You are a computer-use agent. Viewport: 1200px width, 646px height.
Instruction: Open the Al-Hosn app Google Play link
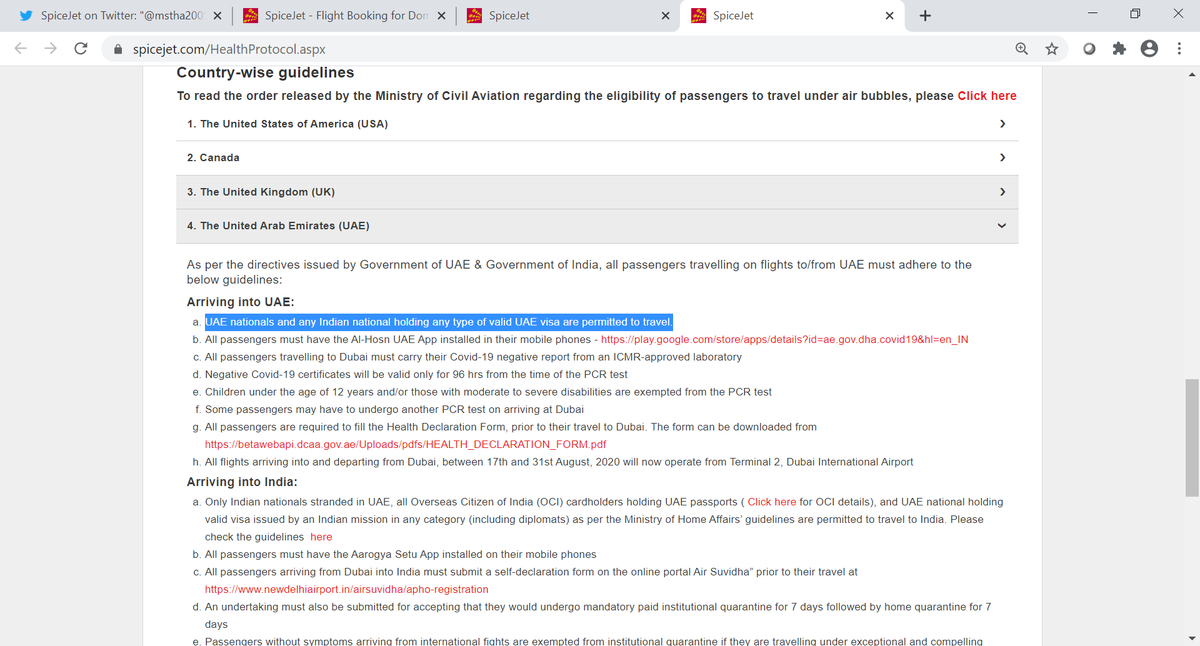pyautogui.click(x=784, y=340)
